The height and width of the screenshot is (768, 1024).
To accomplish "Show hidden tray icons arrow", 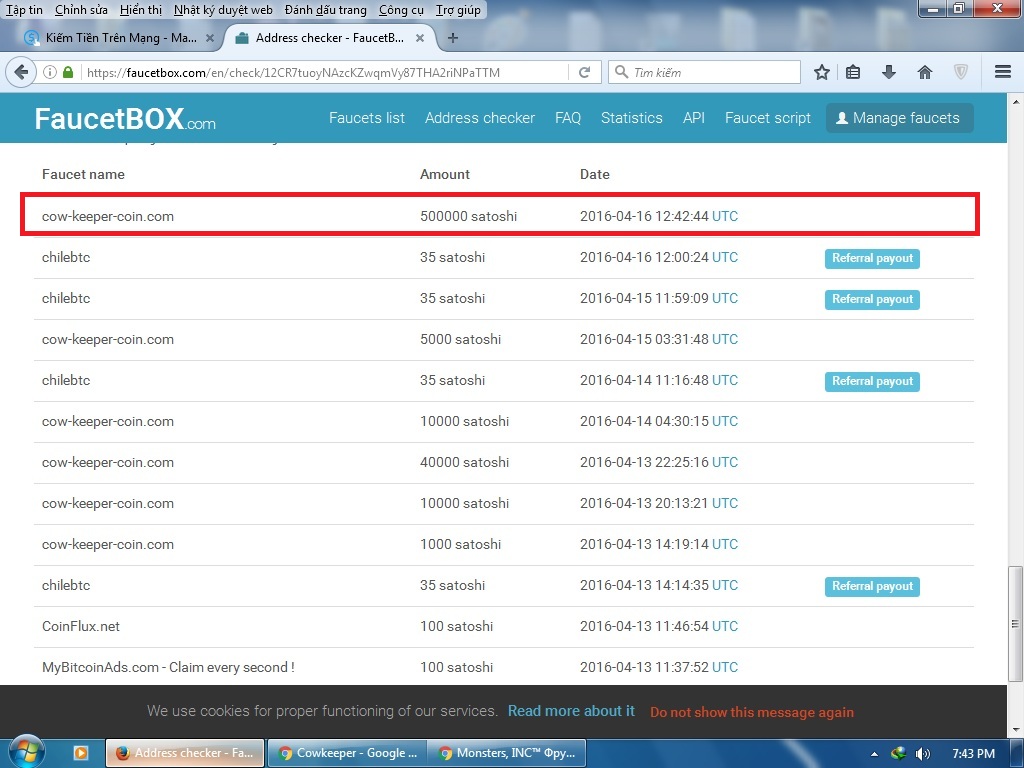I will 874,754.
